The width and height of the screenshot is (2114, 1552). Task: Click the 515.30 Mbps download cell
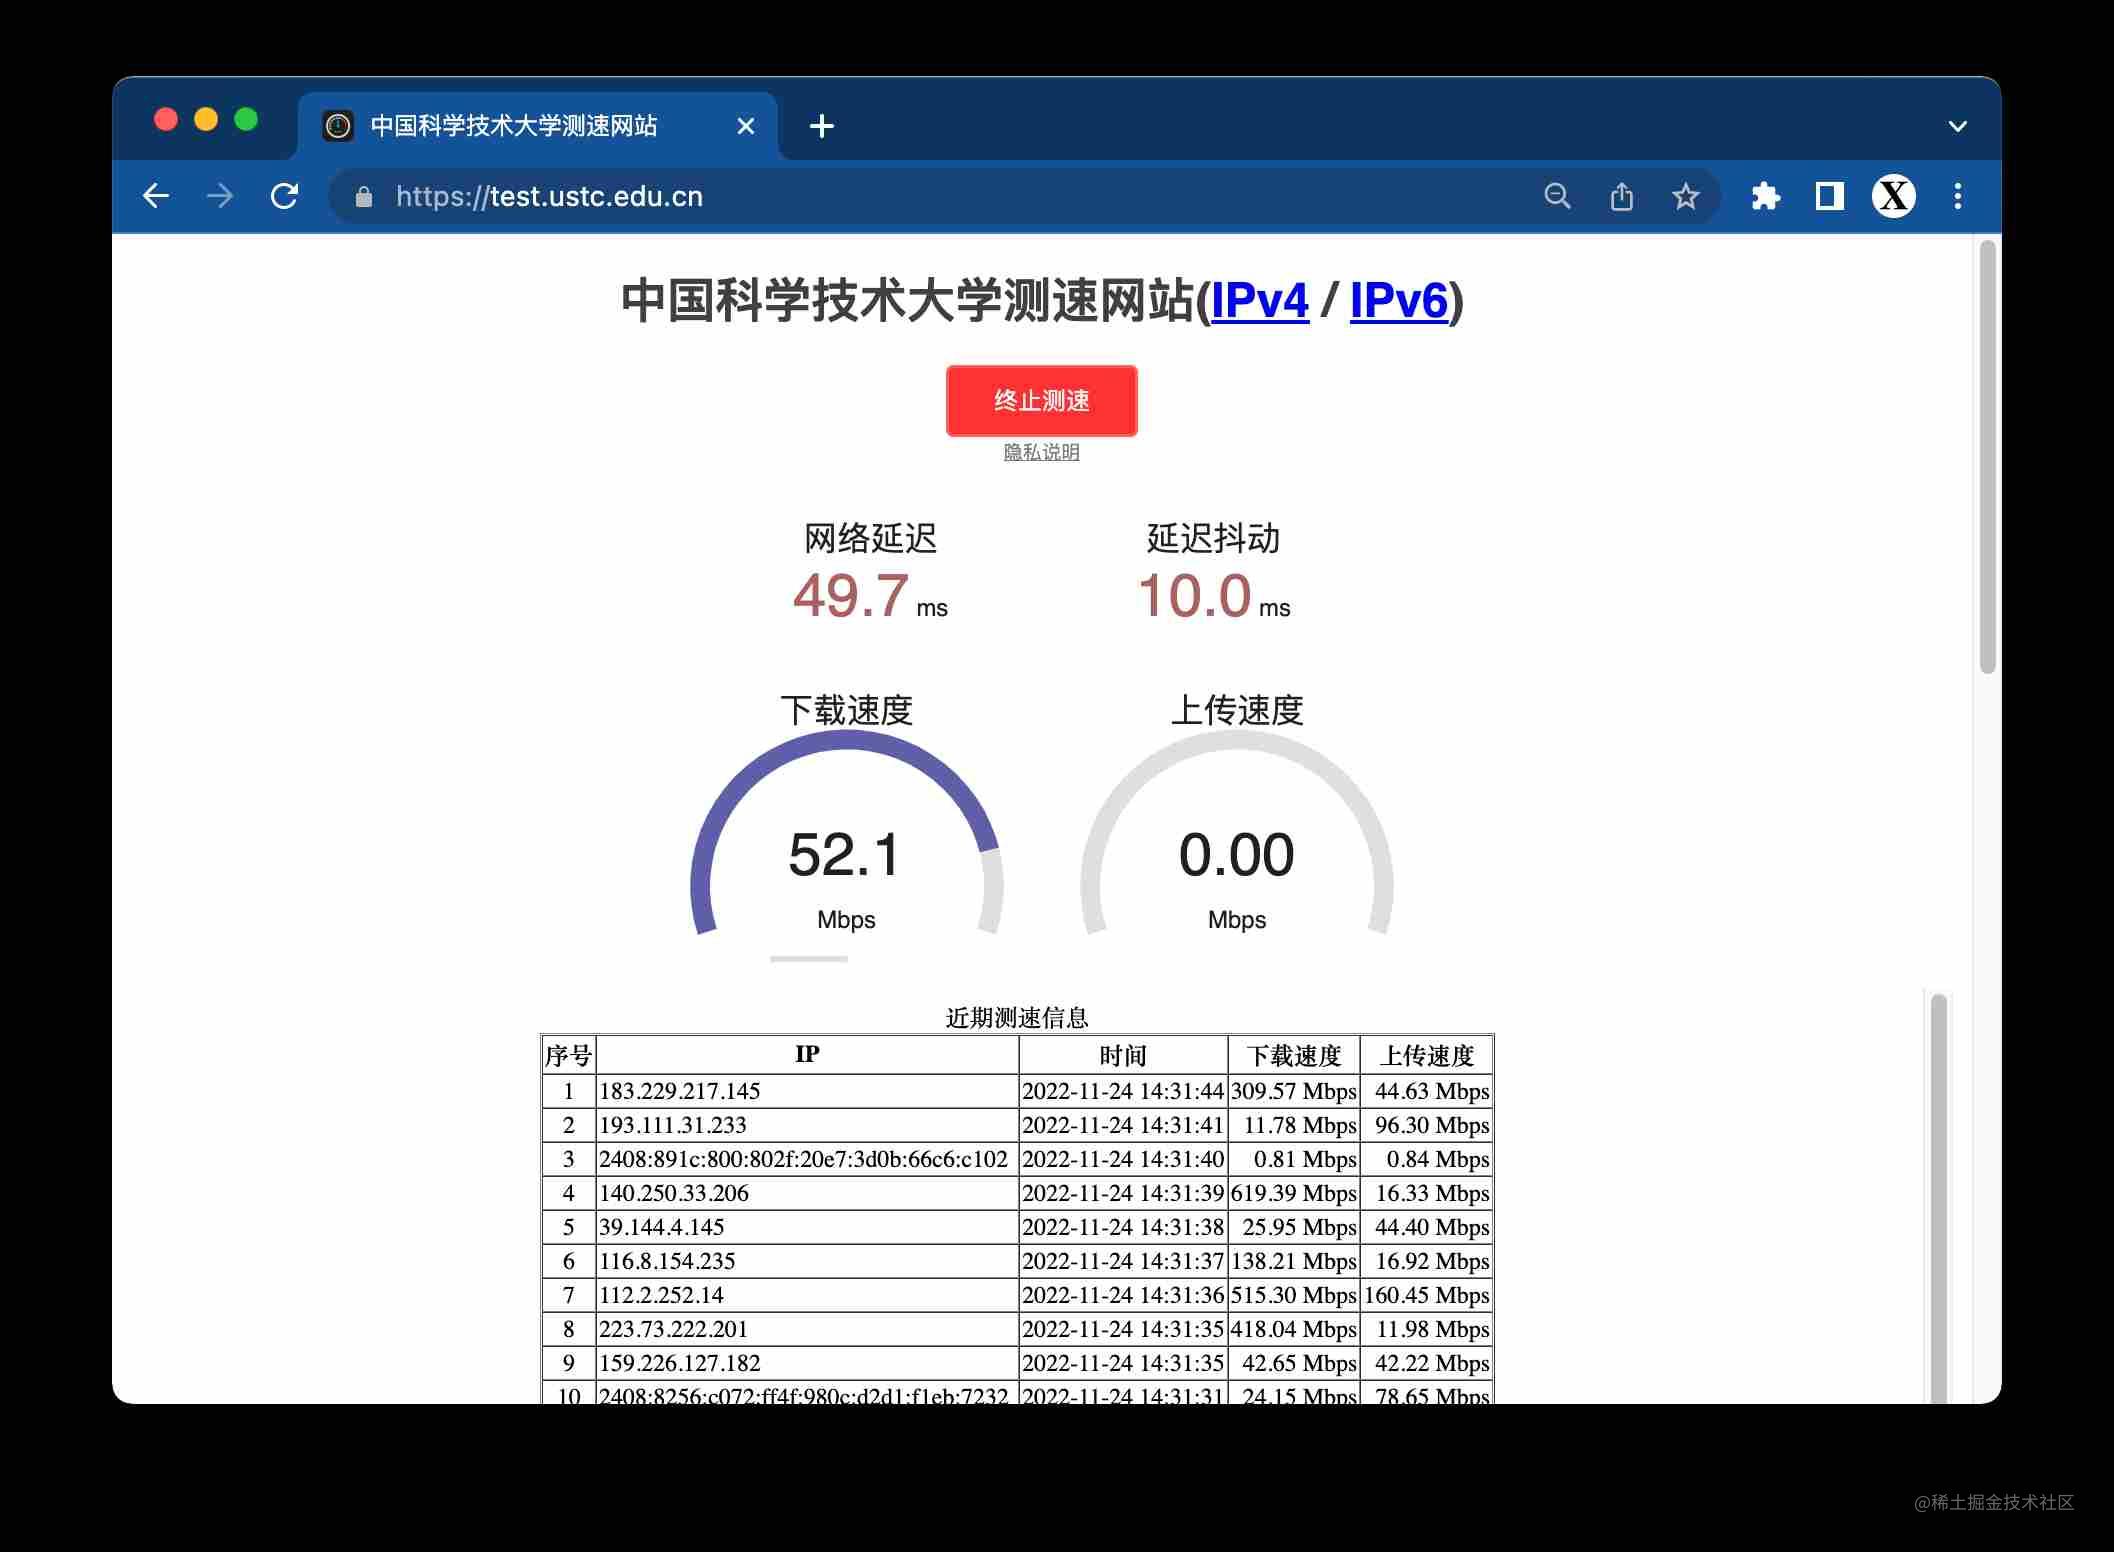1293,1295
